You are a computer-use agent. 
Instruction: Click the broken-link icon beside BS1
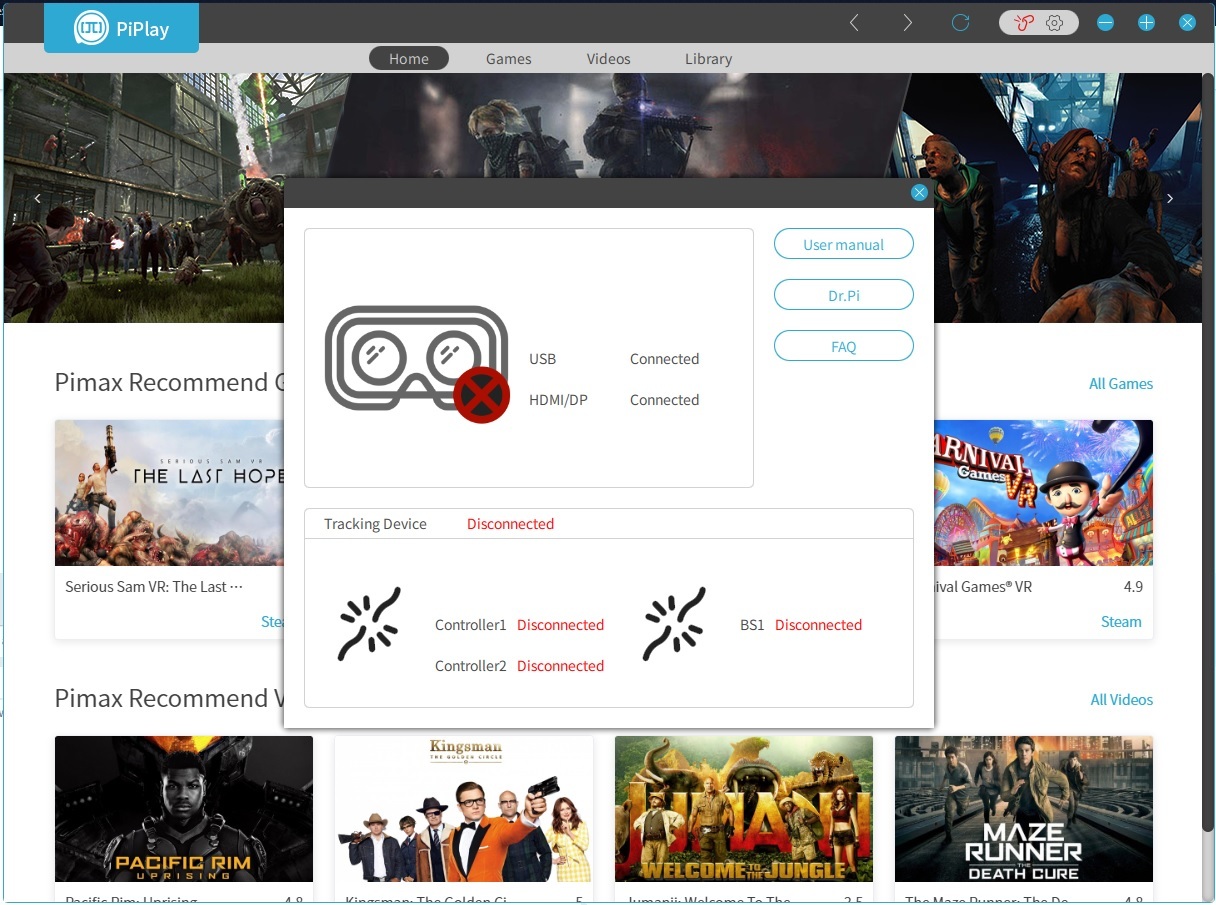pos(674,624)
